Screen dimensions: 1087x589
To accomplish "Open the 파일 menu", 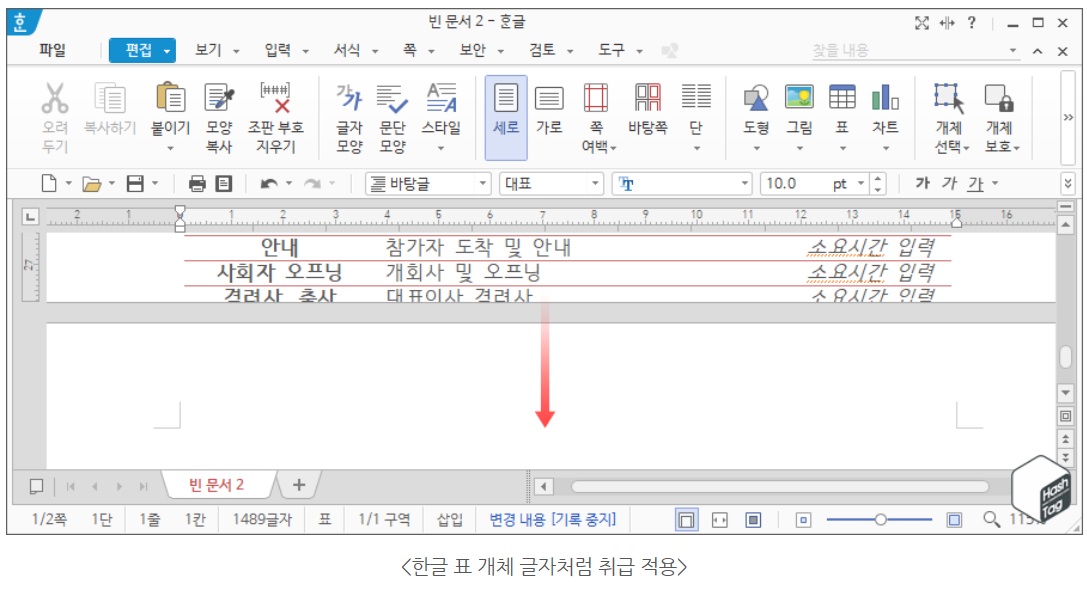I will point(52,50).
